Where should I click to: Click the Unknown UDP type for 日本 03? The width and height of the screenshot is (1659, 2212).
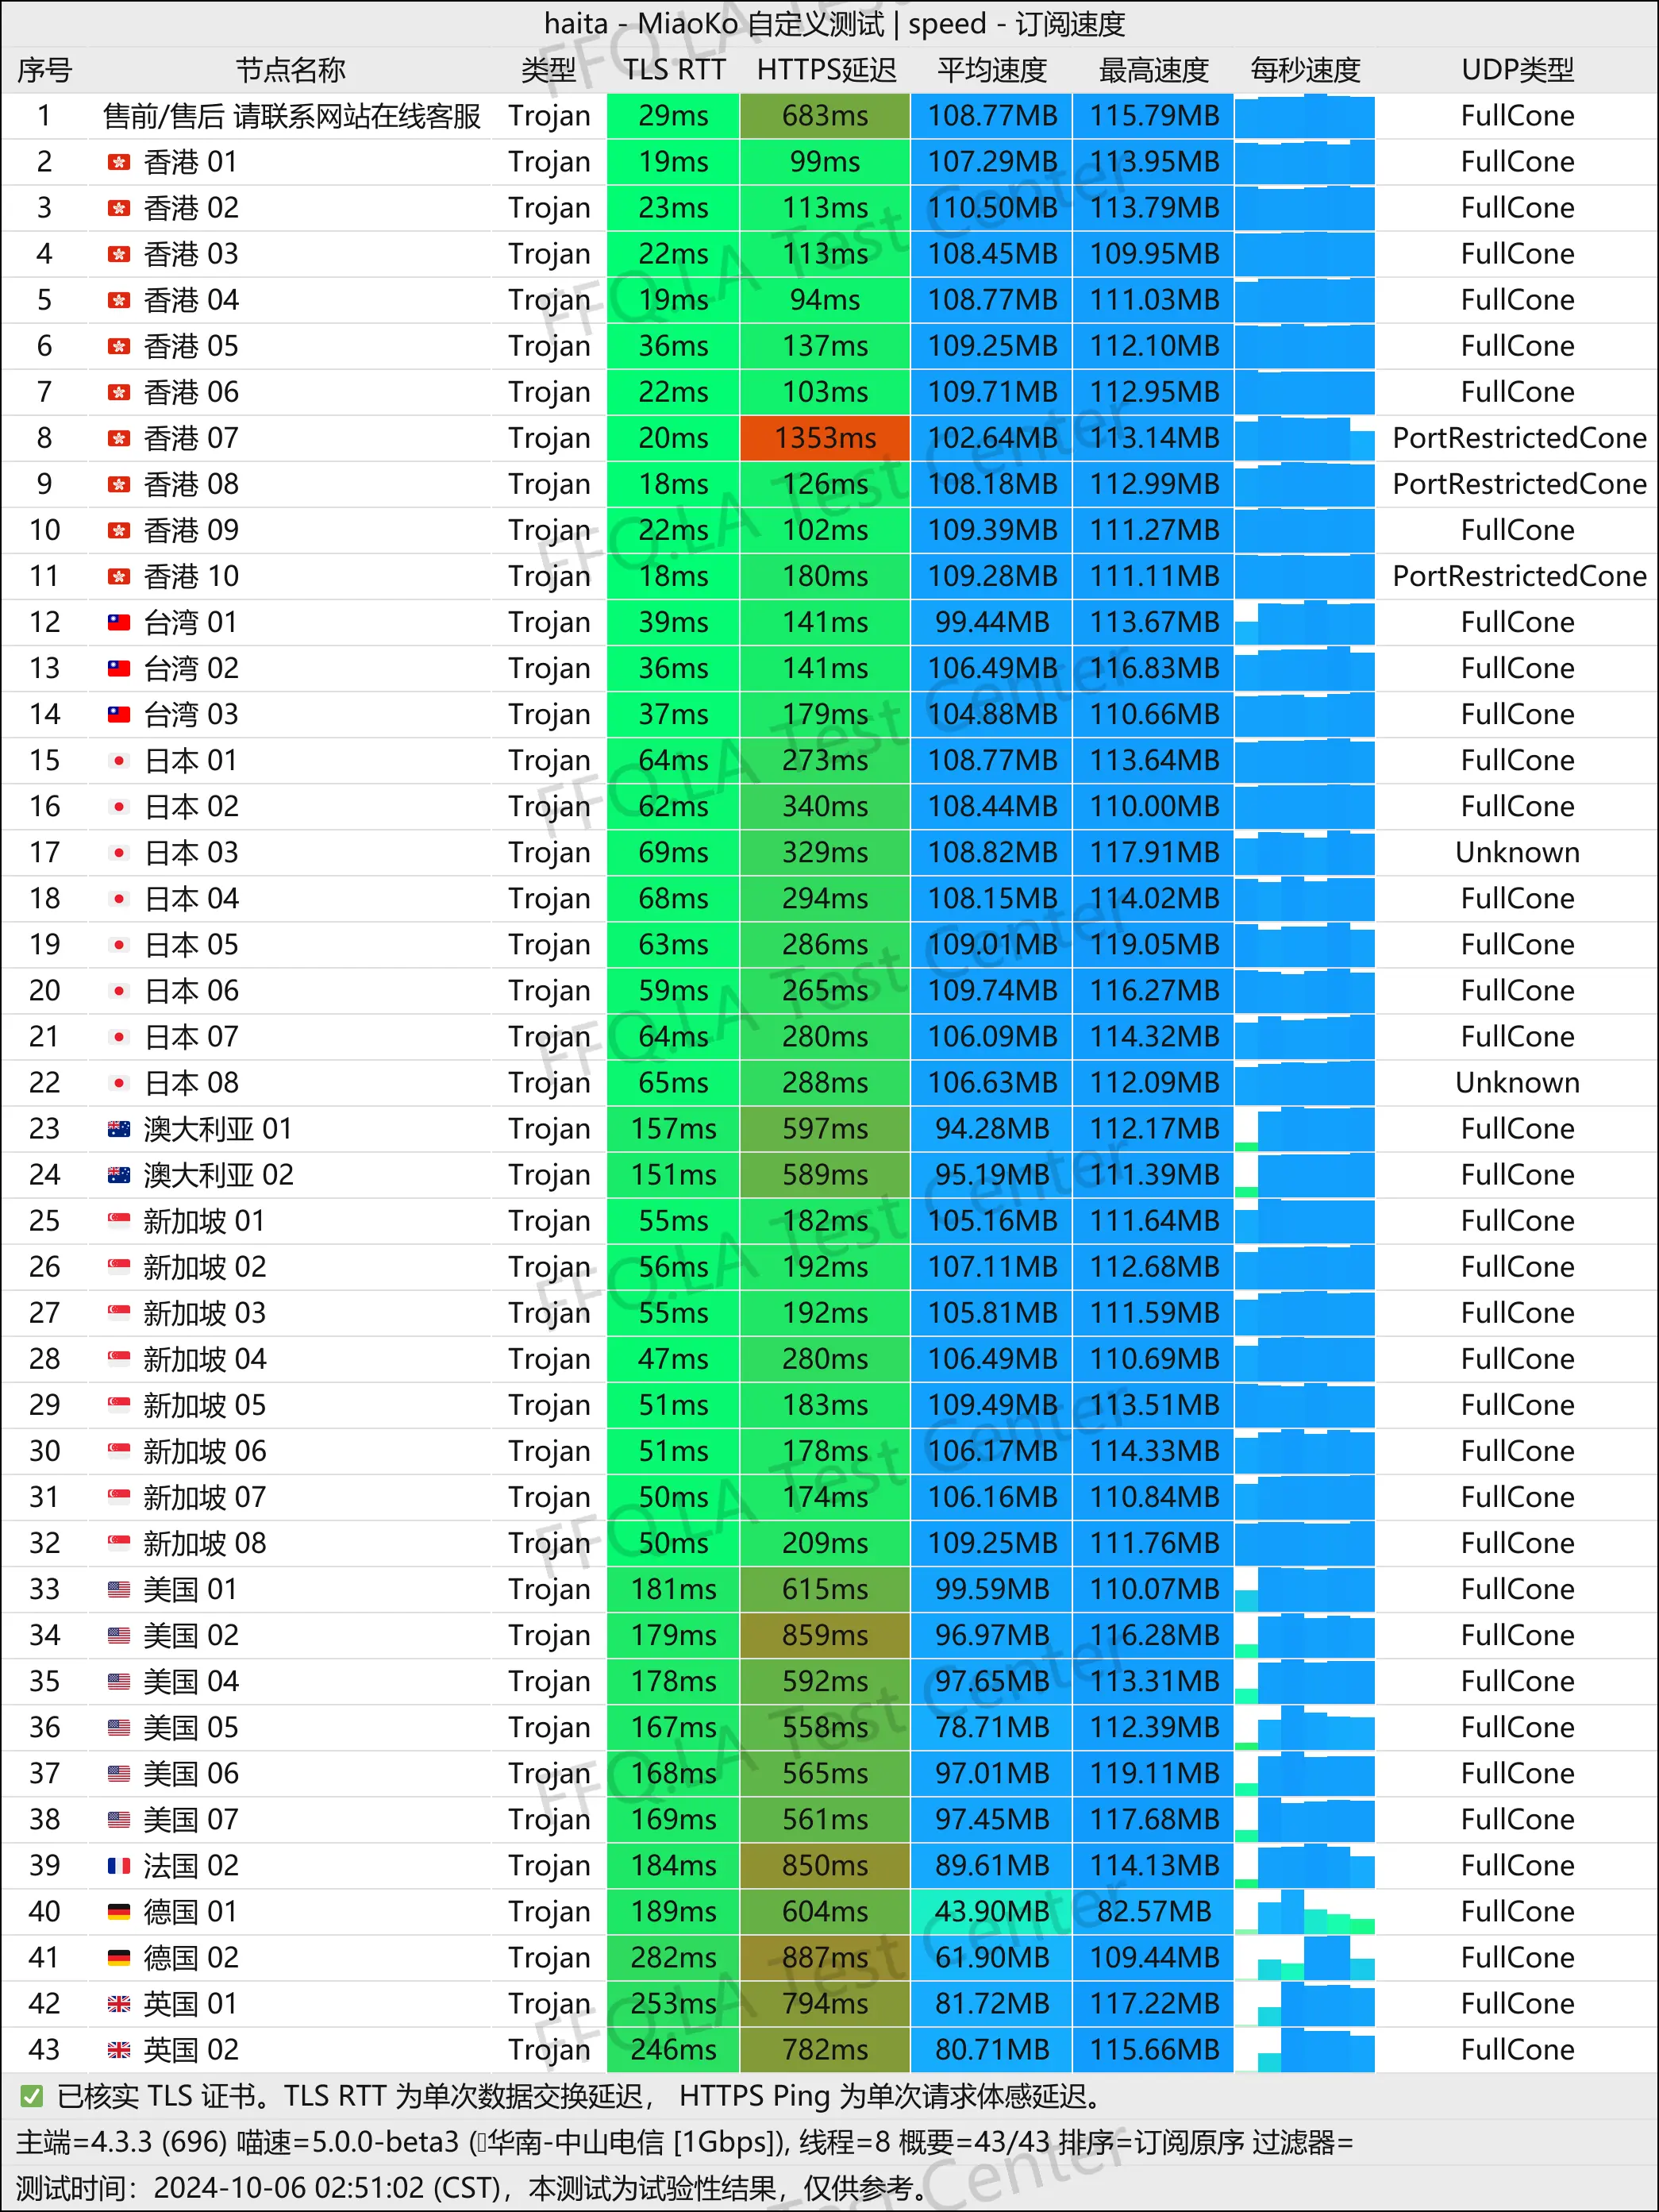[x=1517, y=852]
